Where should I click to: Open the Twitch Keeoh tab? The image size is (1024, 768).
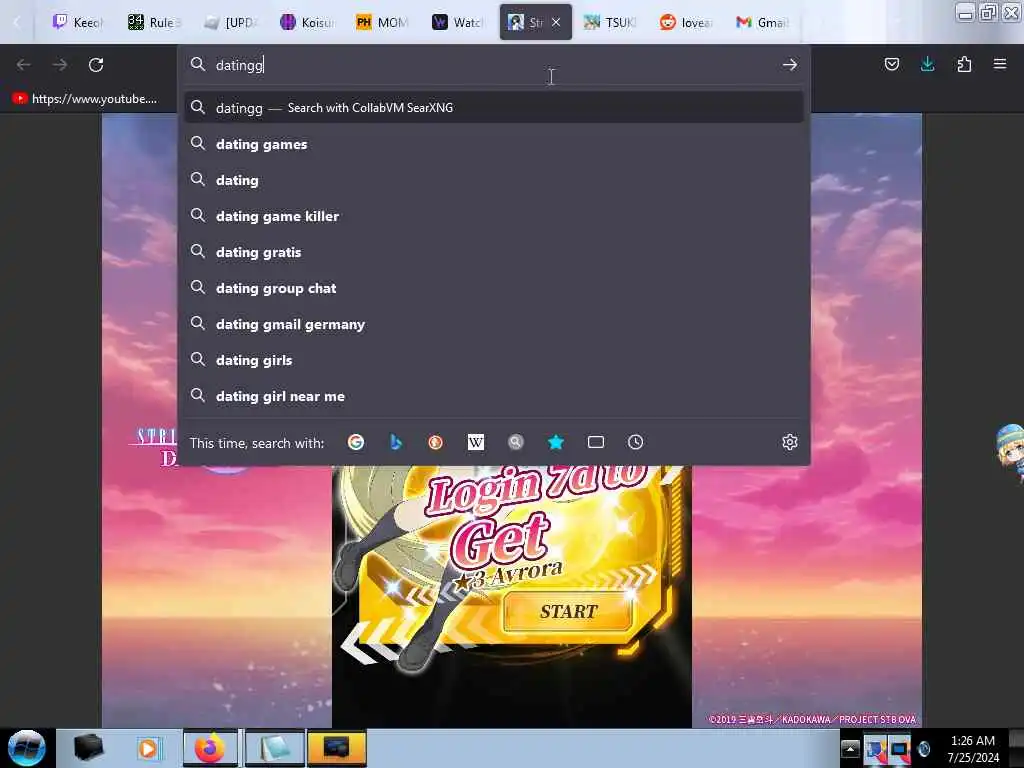pos(77,22)
